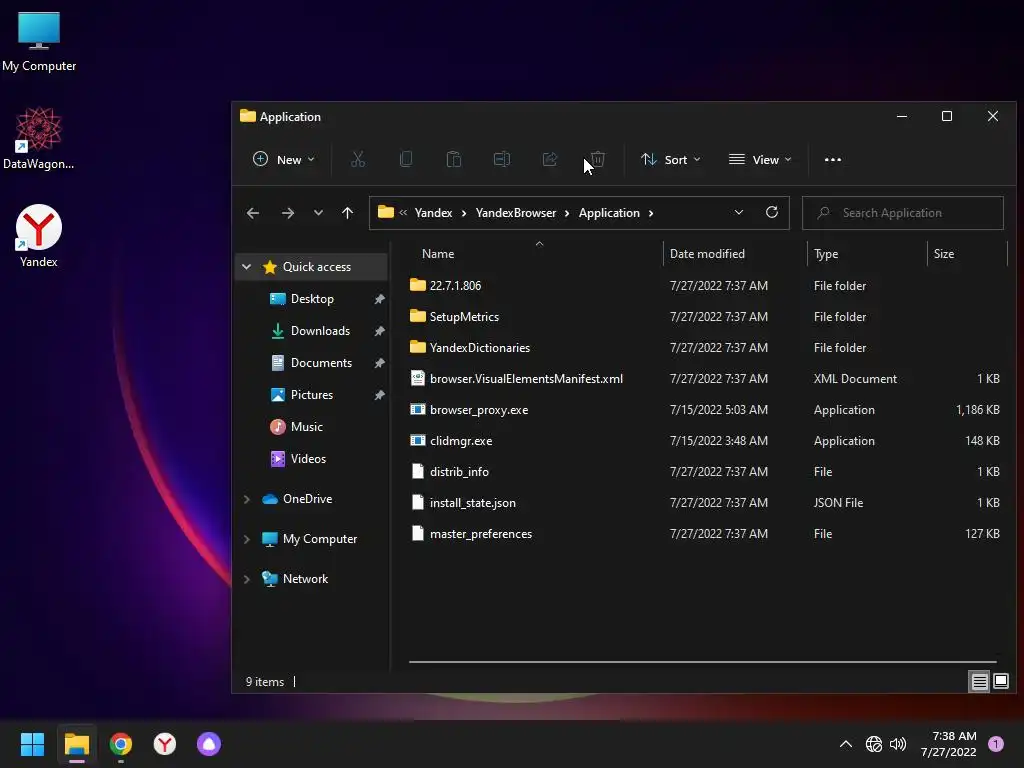The height and width of the screenshot is (768, 1024).
Task: Open volume control in system tray
Action: [x=898, y=744]
